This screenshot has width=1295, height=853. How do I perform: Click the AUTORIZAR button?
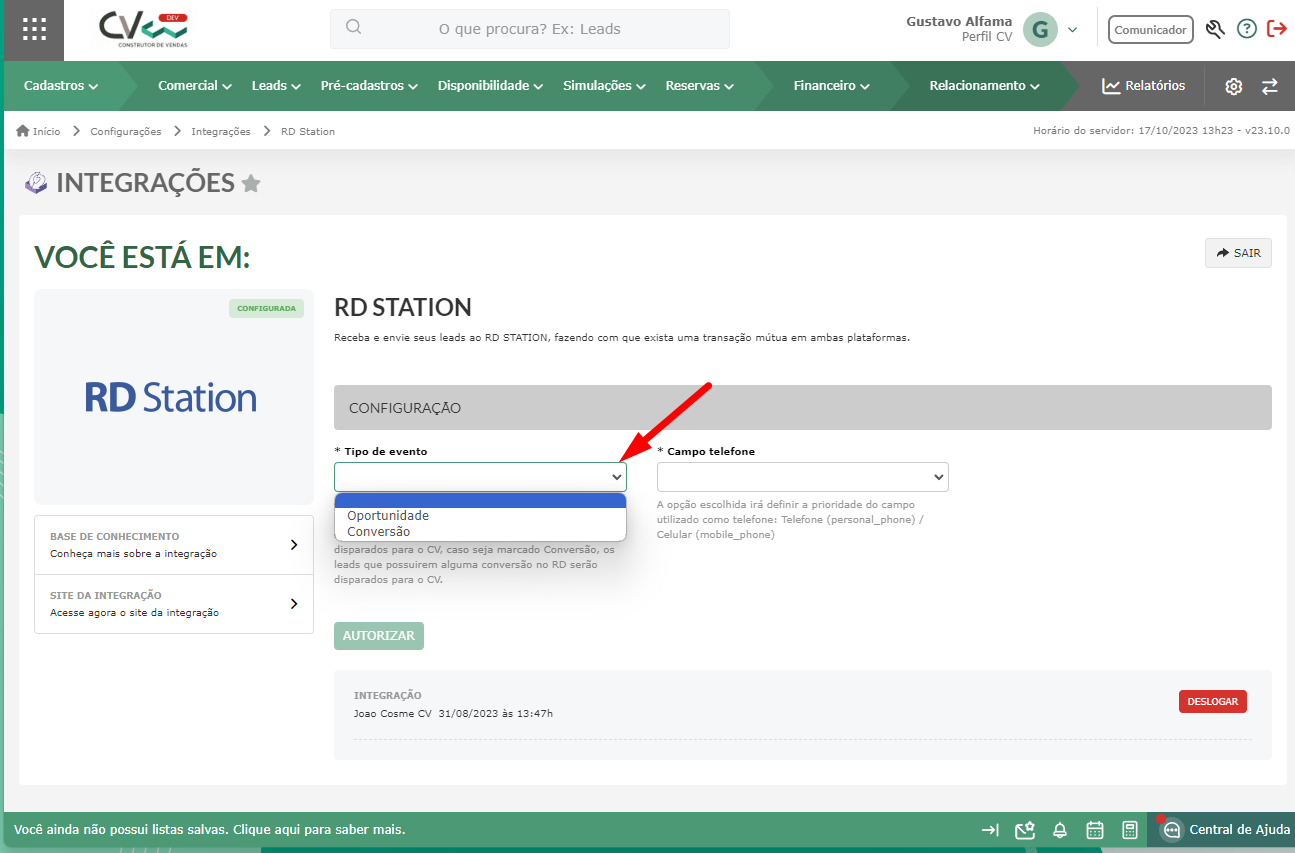[x=379, y=636]
